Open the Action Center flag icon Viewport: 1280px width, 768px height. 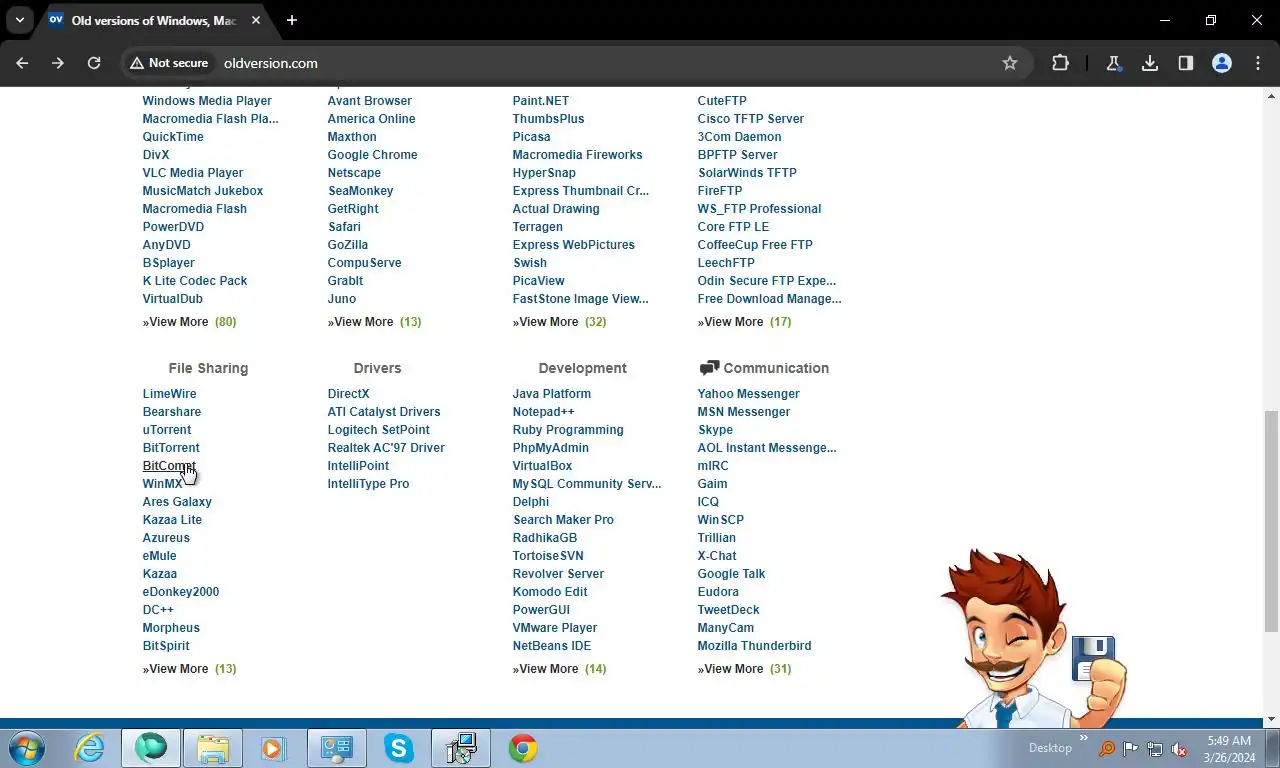pos(1130,749)
